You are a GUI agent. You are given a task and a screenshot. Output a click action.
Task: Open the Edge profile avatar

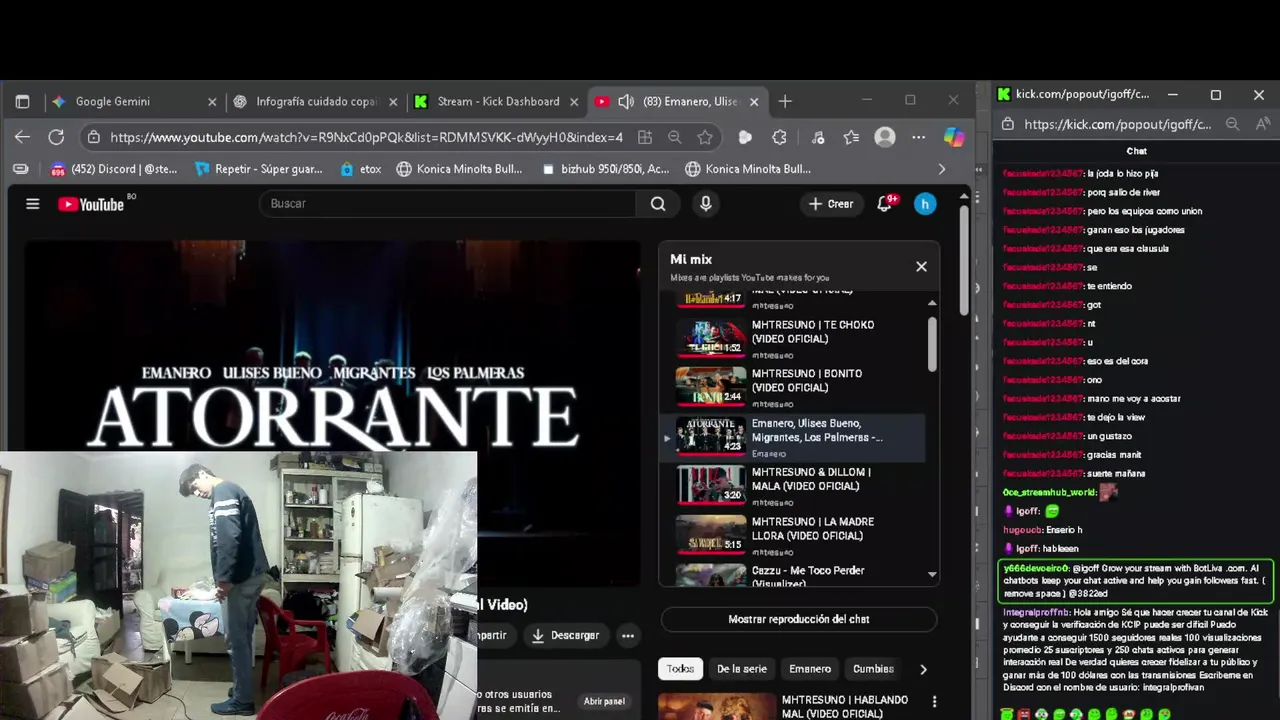tap(885, 137)
